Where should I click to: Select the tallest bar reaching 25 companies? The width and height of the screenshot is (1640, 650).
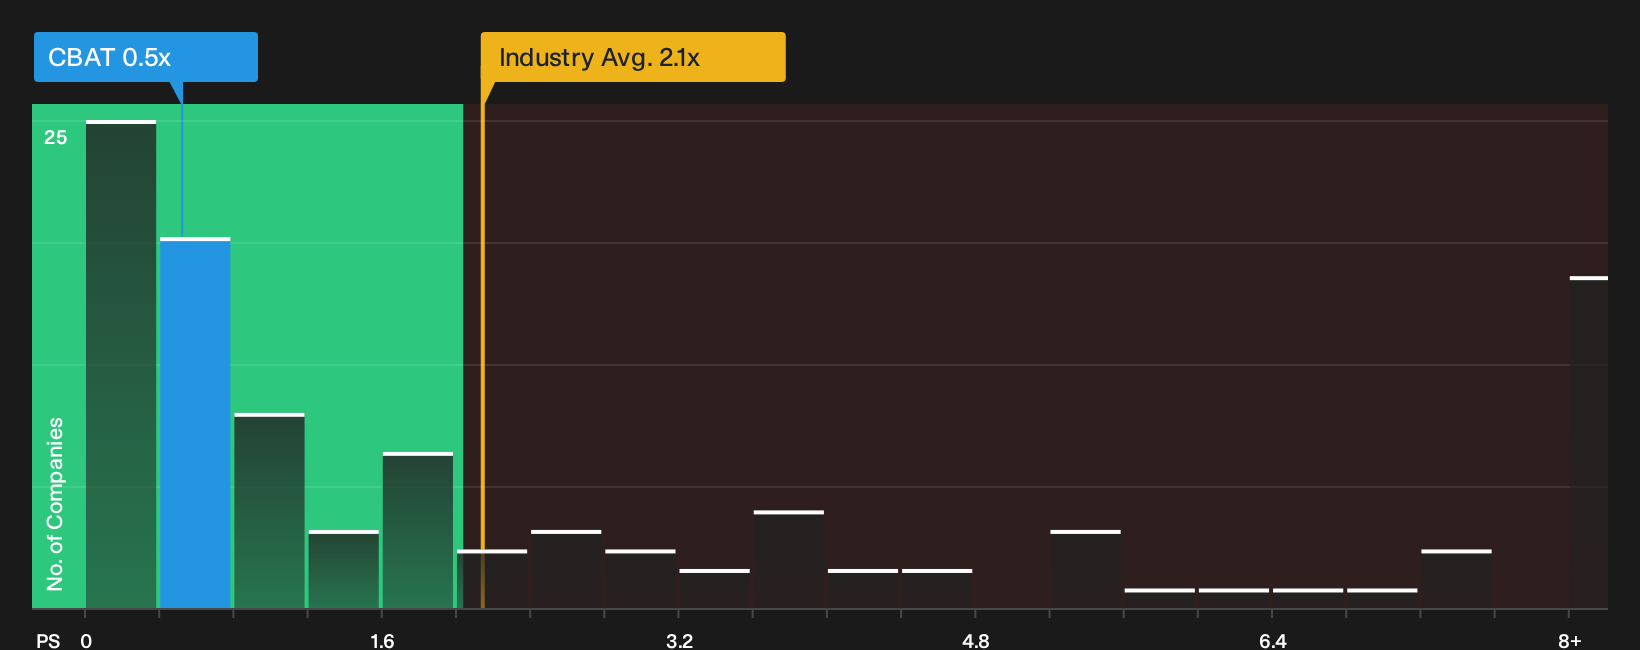pyautogui.click(x=121, y=364)
